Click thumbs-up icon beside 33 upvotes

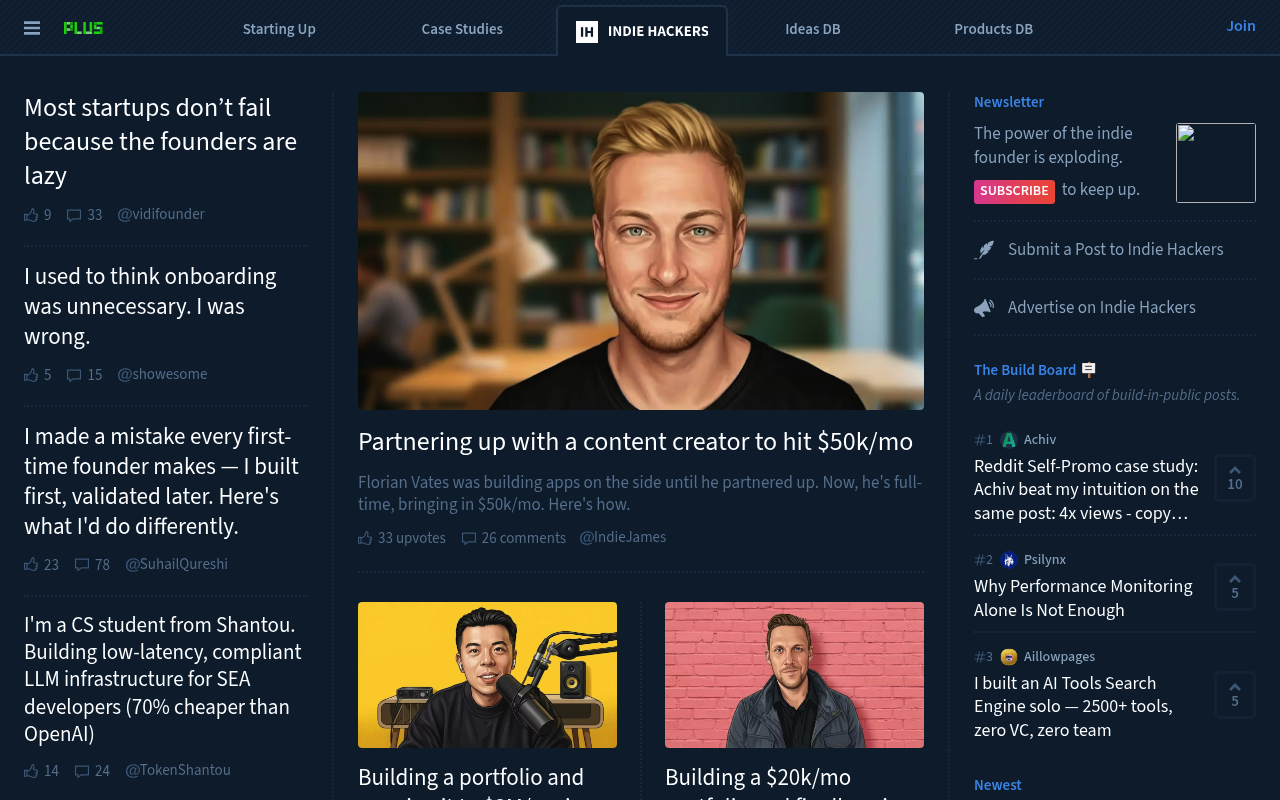click(x=365, y=538)
